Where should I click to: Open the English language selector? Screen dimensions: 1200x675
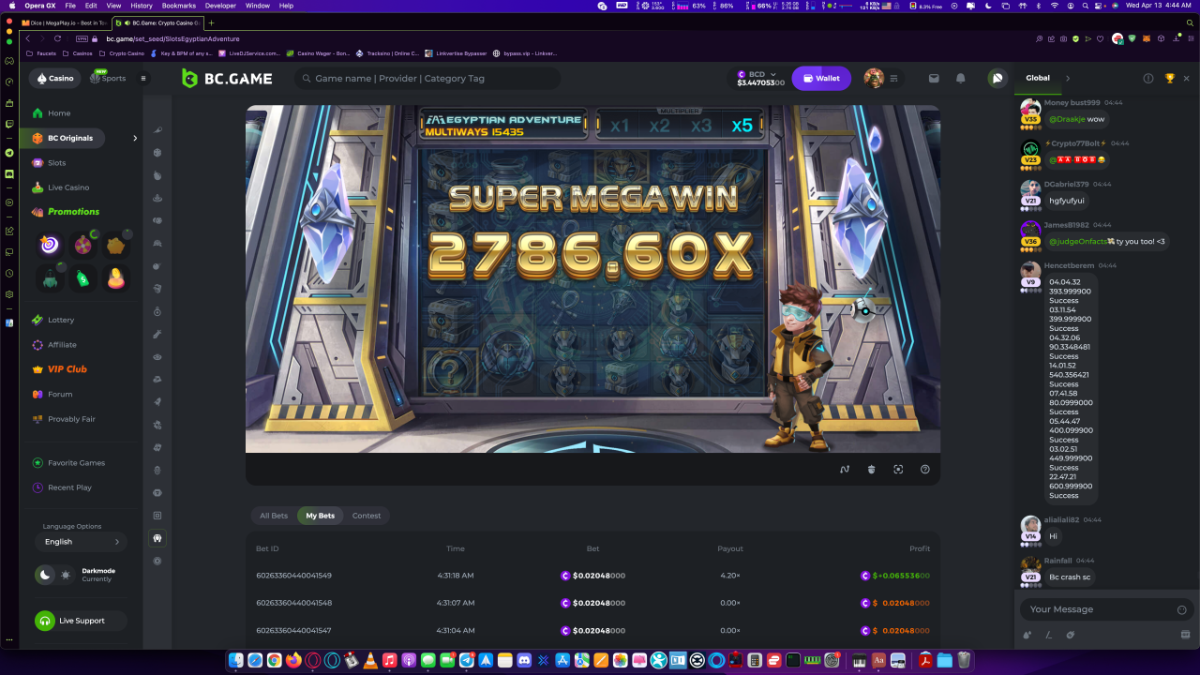point(80,542)
